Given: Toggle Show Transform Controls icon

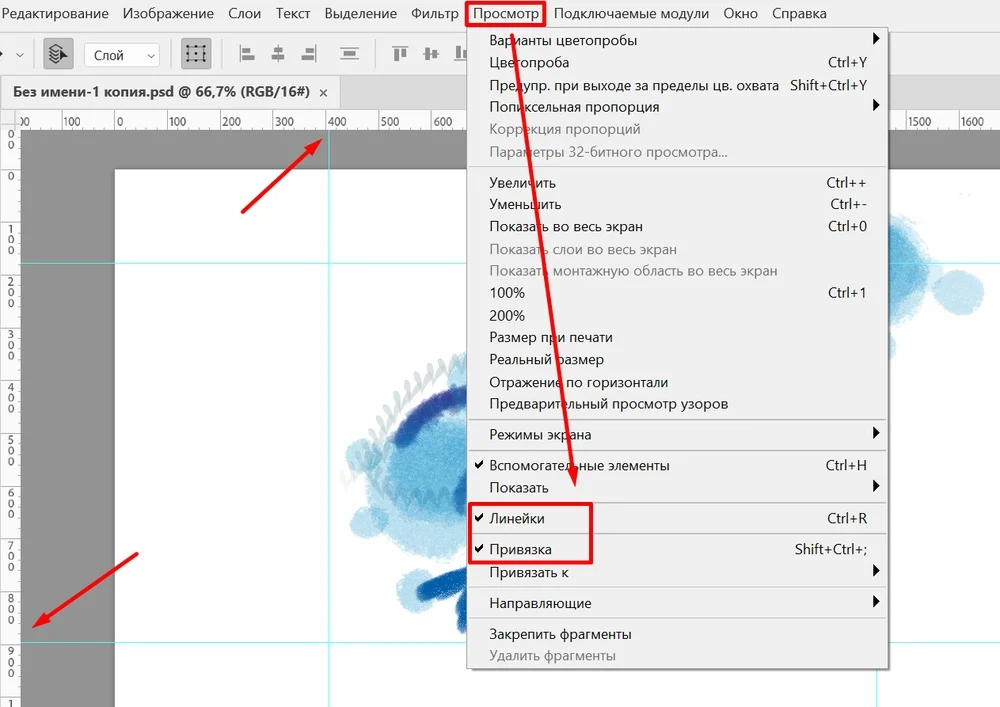Looking at the screenshot, I should (x=196, y=54).
